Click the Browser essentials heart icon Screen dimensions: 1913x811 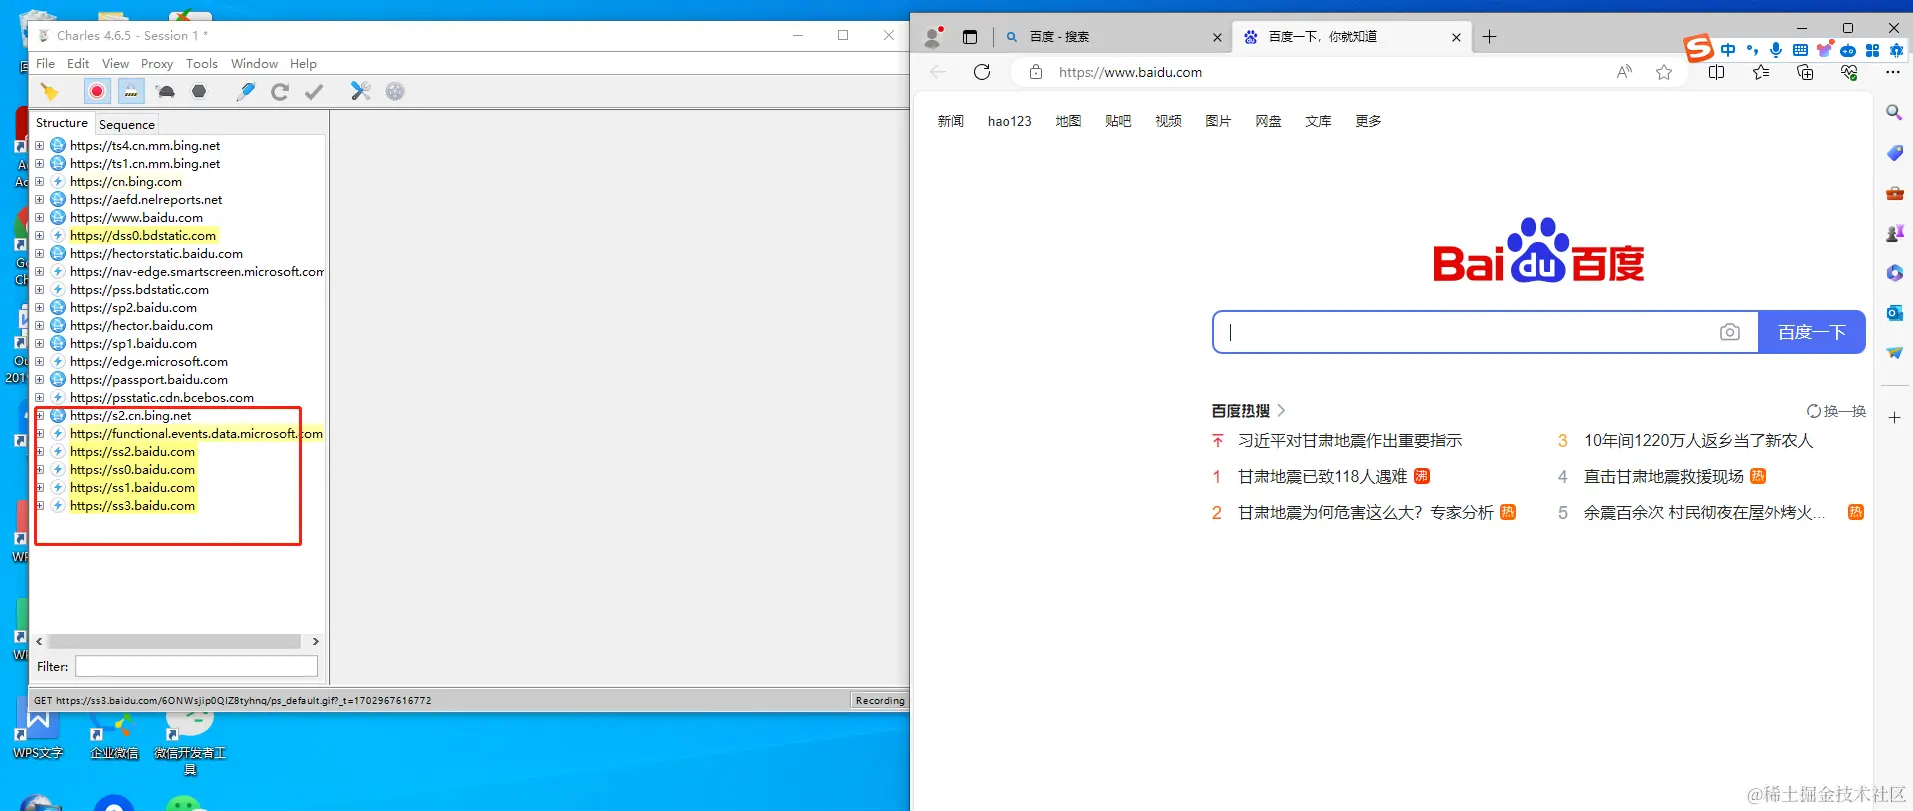click(x=1849, y=72)
